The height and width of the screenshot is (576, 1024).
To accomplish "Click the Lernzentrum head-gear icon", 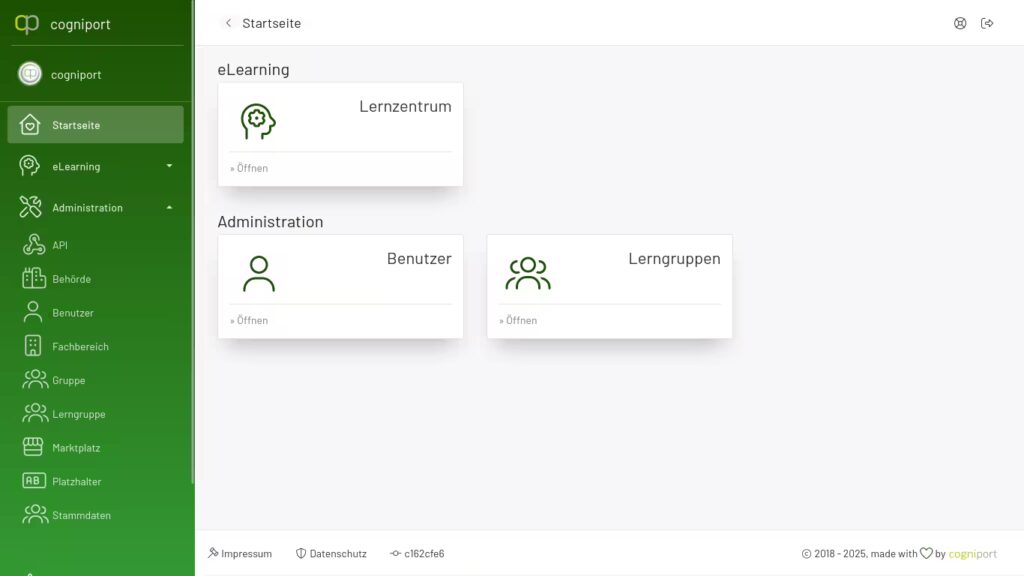I will [x=258, y=121].
